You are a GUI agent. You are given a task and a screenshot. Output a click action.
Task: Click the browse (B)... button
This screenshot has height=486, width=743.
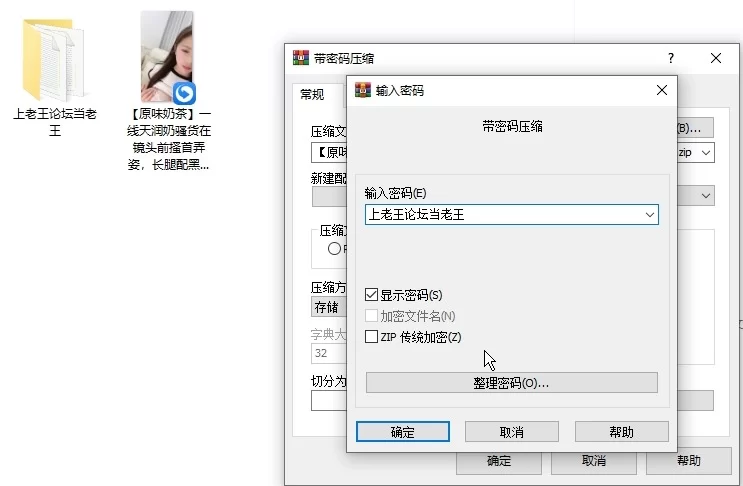click(x=695, y=128)
